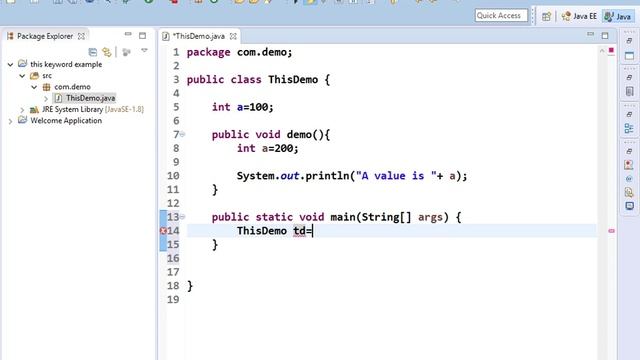Close the *ThisDemo.java editor tab
Image resolution: width=640 pixels, height=360 pixels.
[233, 36]
